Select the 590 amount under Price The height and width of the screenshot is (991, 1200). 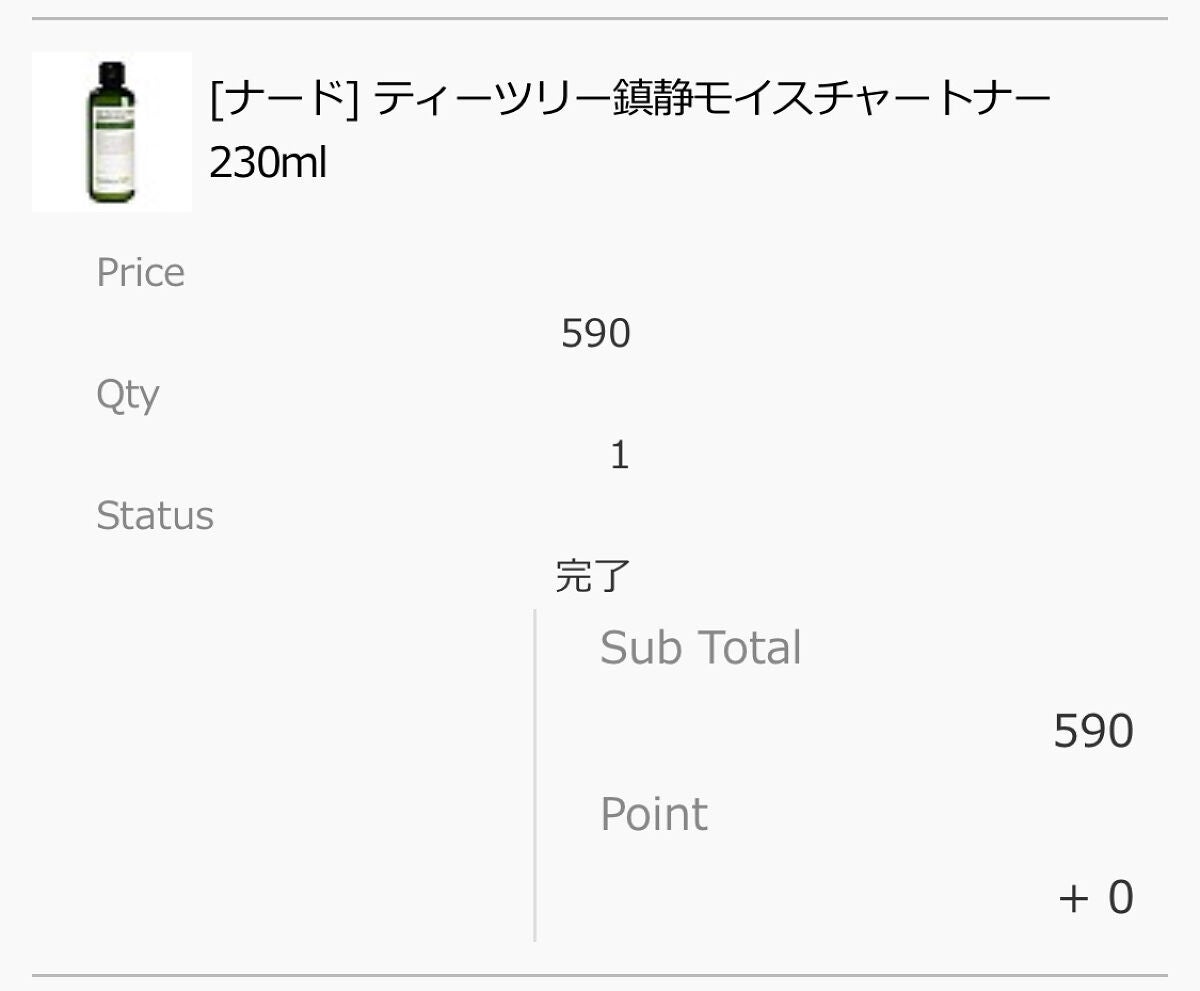pyautogui.click(x=595, y=334)
